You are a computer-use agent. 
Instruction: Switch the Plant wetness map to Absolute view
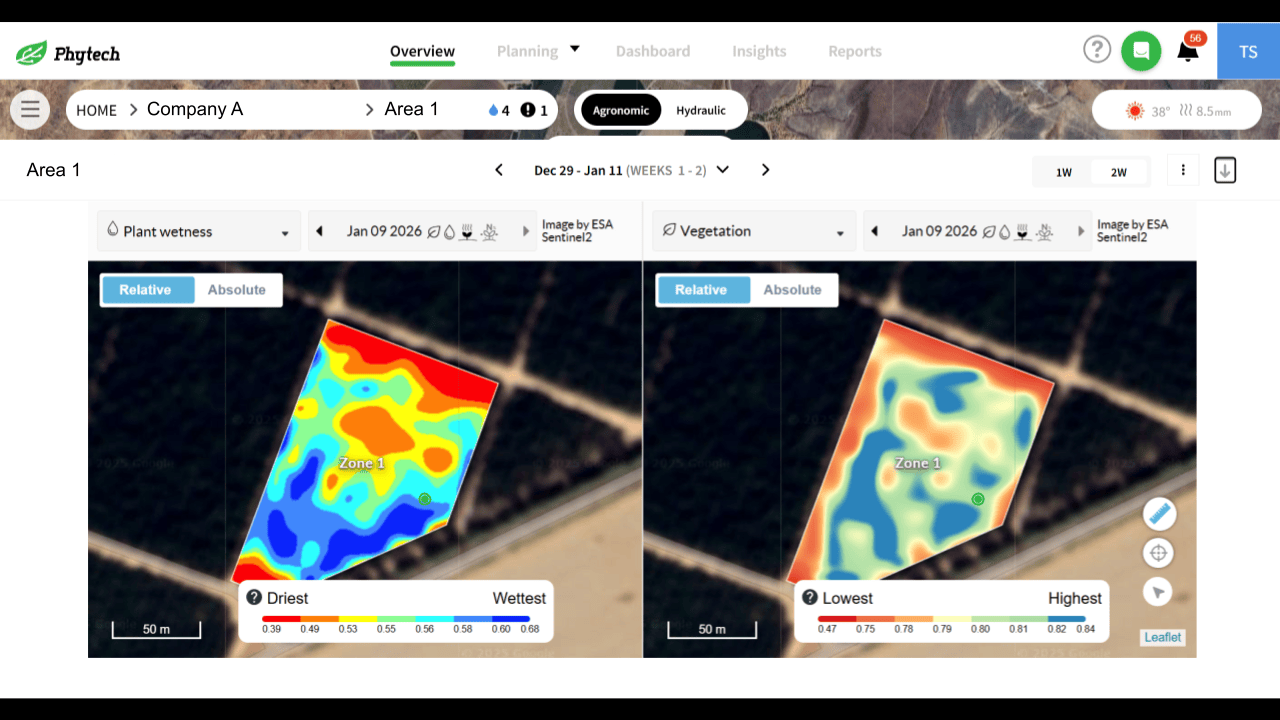click(237, 289)
